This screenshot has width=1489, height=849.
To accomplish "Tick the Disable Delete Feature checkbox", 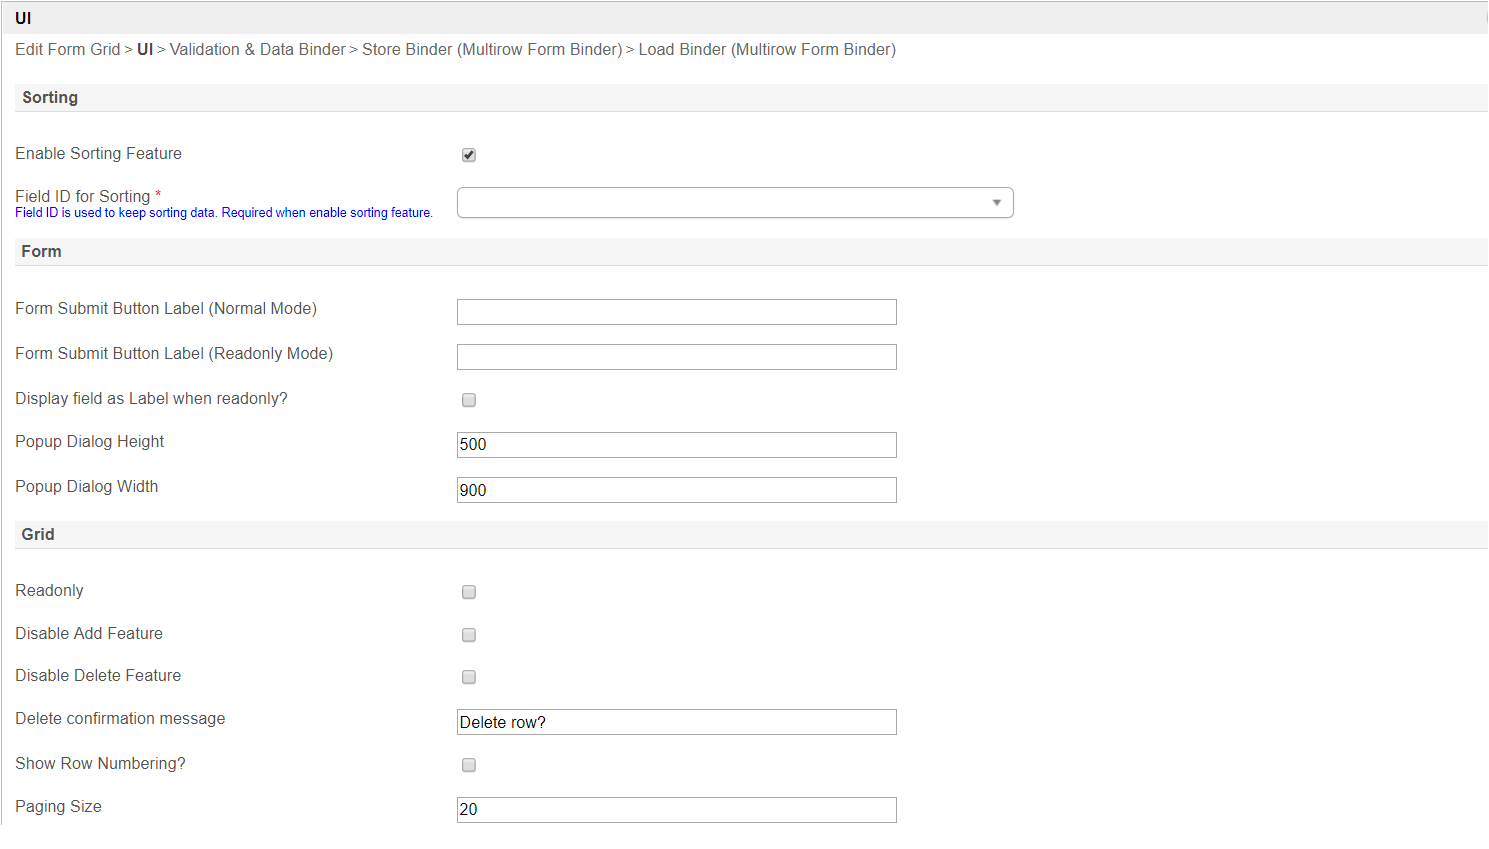I will pos(468,677).
